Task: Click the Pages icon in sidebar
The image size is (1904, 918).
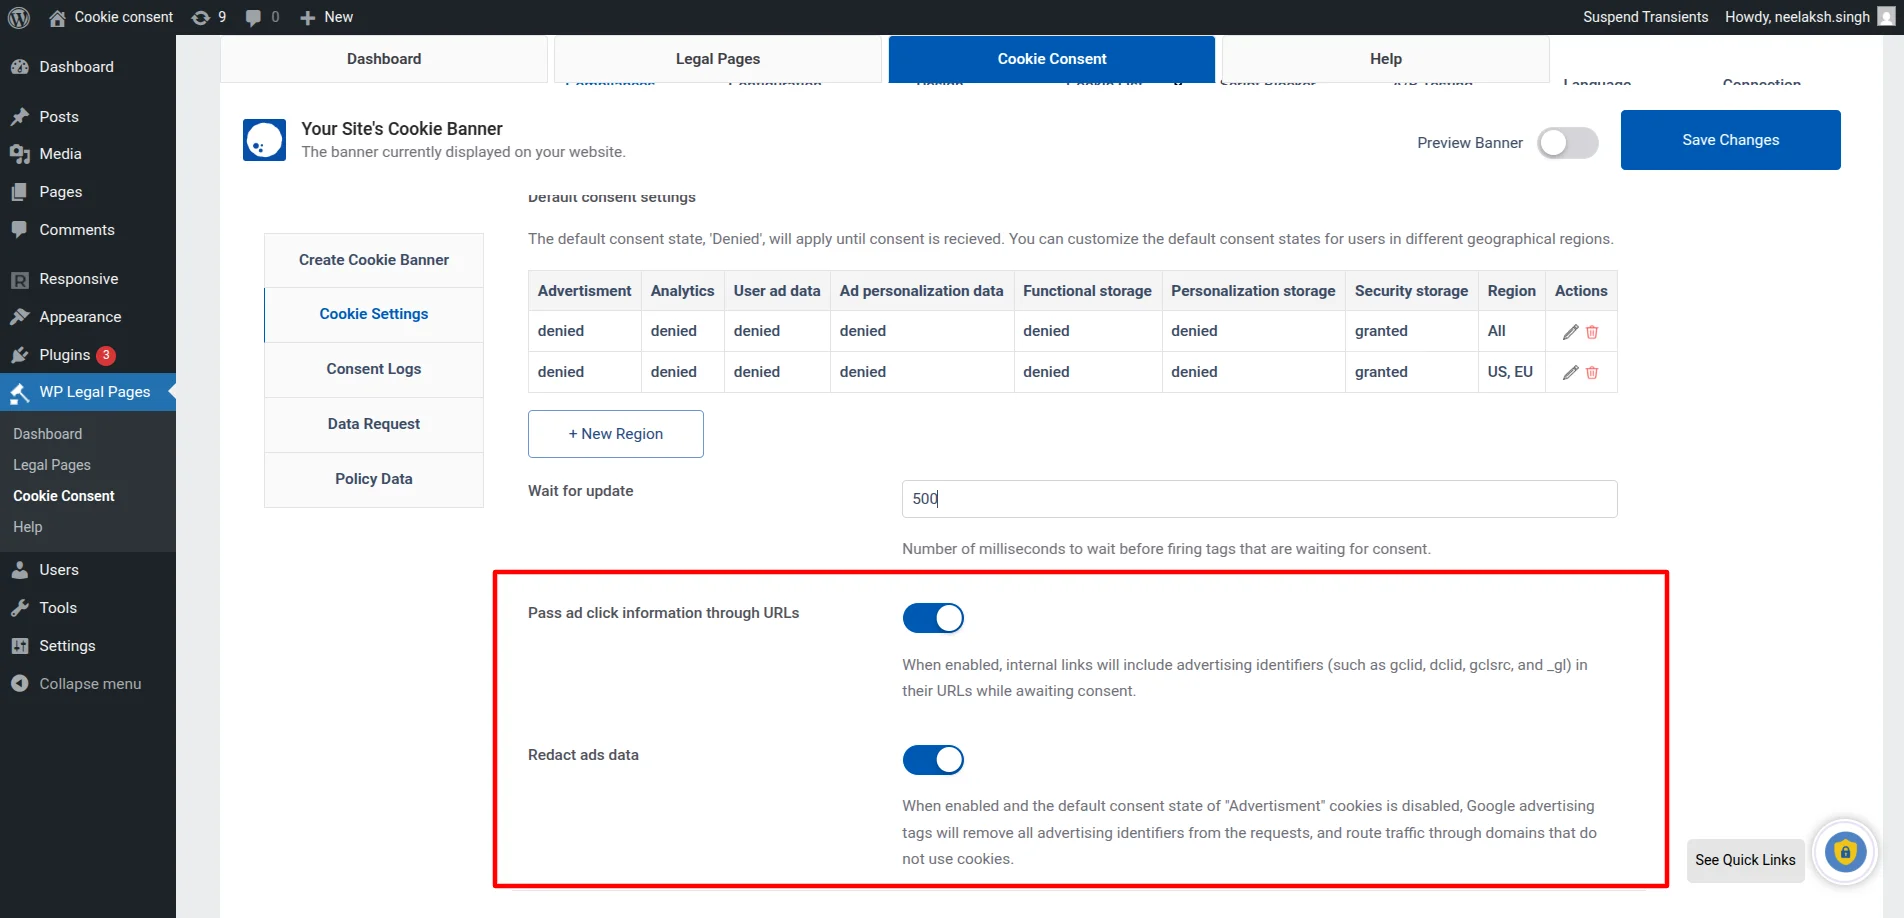Action: (x=20, y=192)
